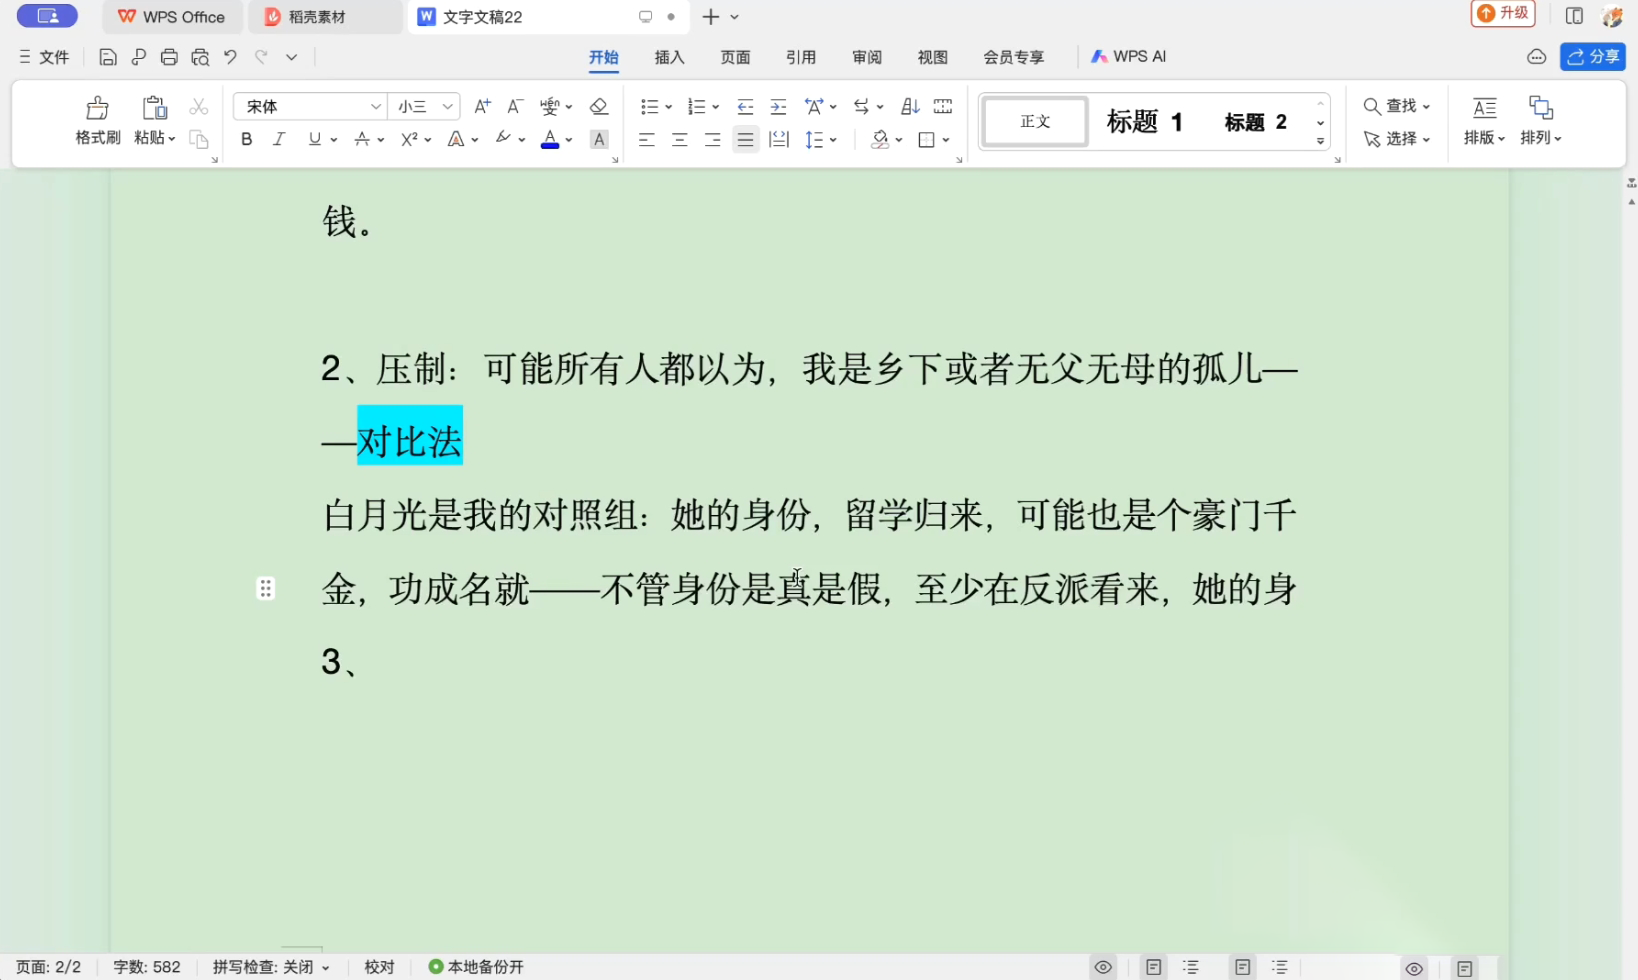Click the Save icon in quick access toolbar

108,57
